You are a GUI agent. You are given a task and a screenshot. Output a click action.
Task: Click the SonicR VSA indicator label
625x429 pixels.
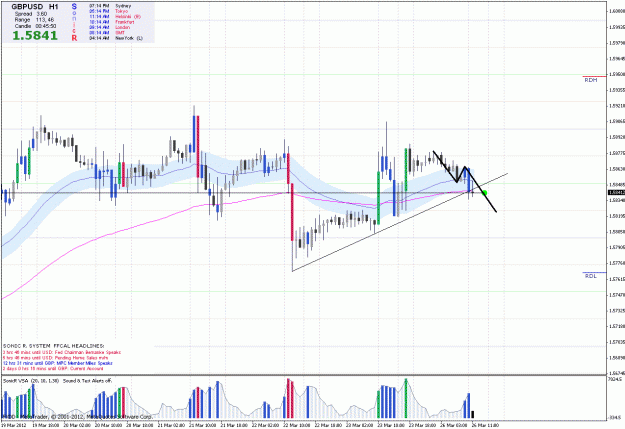(31, 381)
